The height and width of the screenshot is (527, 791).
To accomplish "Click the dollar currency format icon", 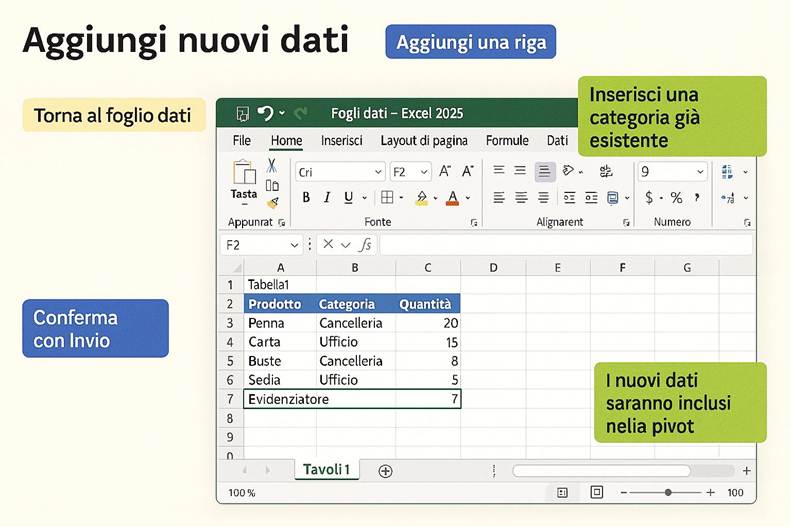I will tap(649, 198).
